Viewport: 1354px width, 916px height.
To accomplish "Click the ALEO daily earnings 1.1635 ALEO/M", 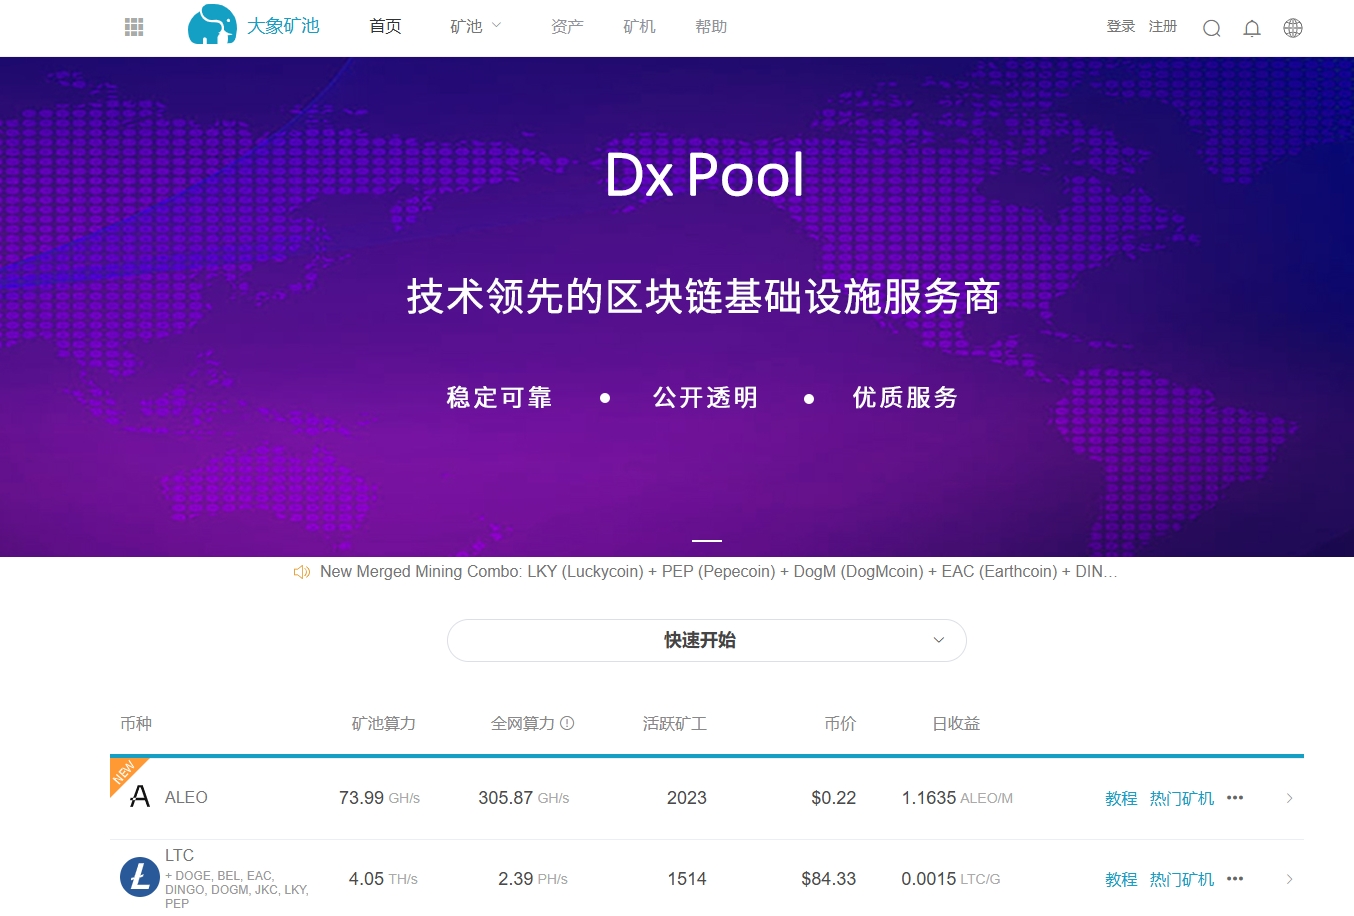I will tap(957, 798).
